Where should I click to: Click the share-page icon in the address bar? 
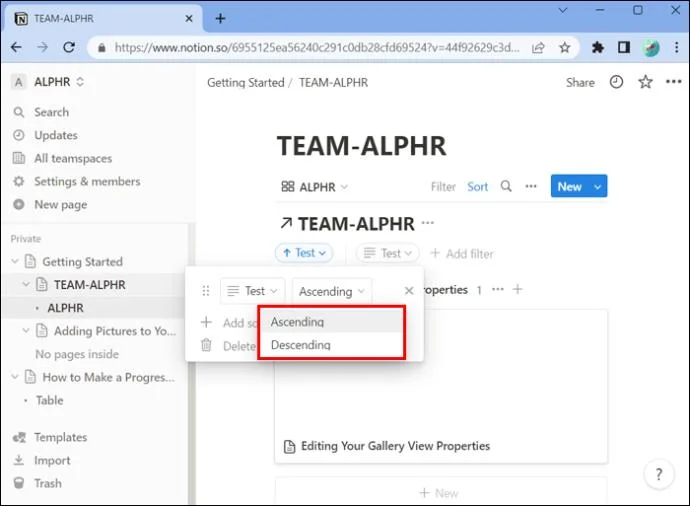click(x=538, y=48)
